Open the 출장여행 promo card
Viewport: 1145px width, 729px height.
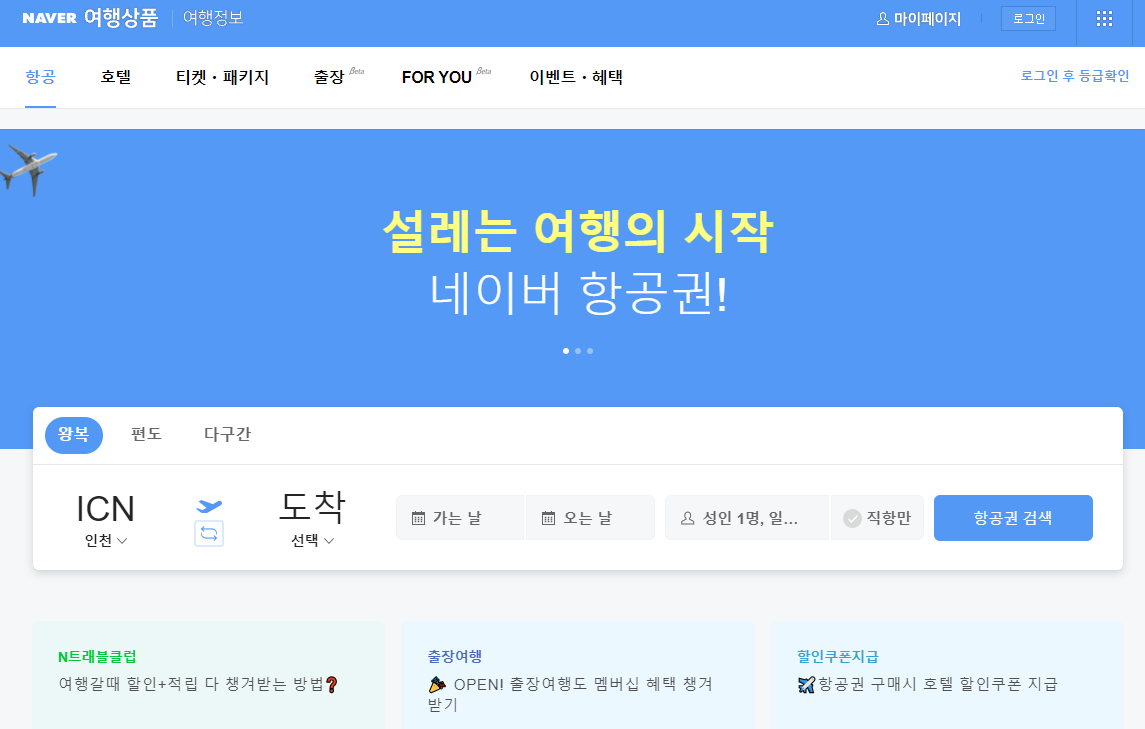(578, 676)
